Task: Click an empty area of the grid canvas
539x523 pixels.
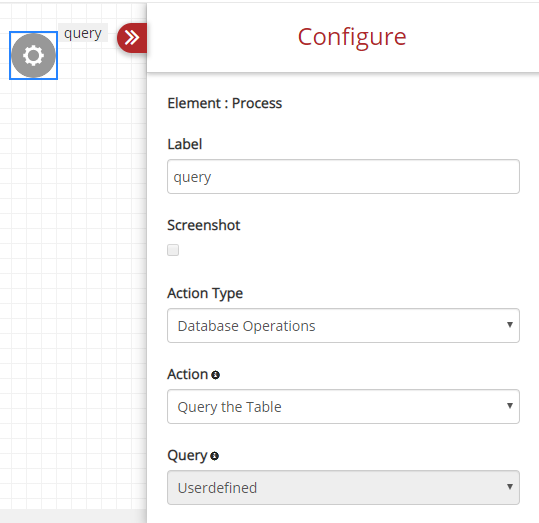Action: coord(72,275)
